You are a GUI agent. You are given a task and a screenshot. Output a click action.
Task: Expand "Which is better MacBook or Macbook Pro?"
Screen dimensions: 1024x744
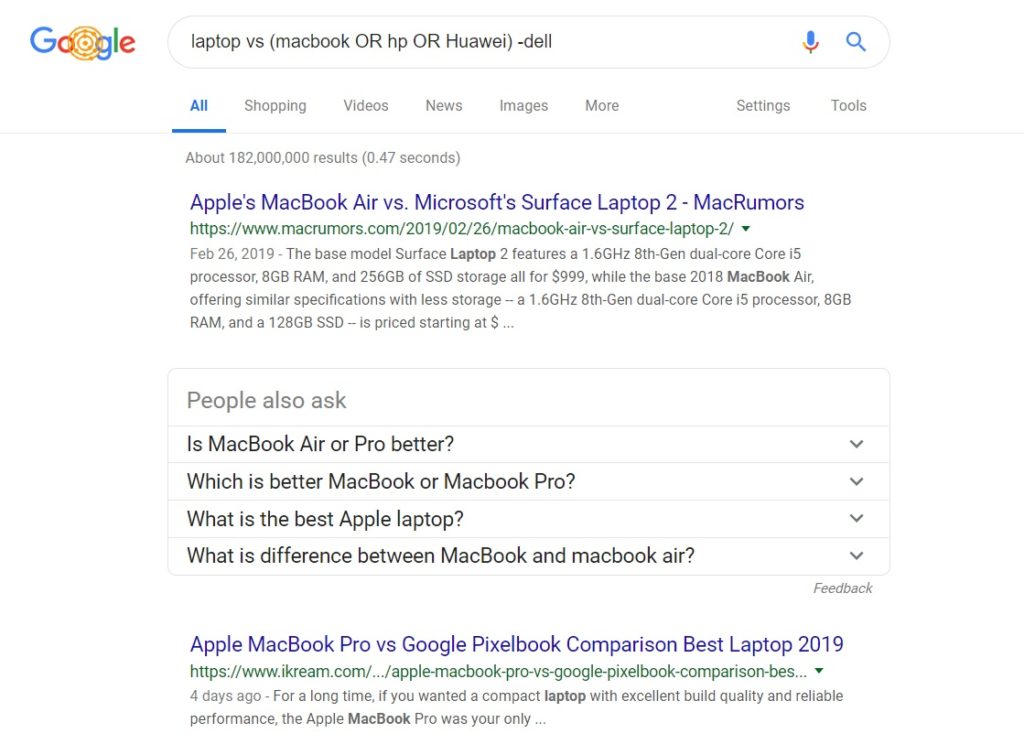(x=528, y=482)
